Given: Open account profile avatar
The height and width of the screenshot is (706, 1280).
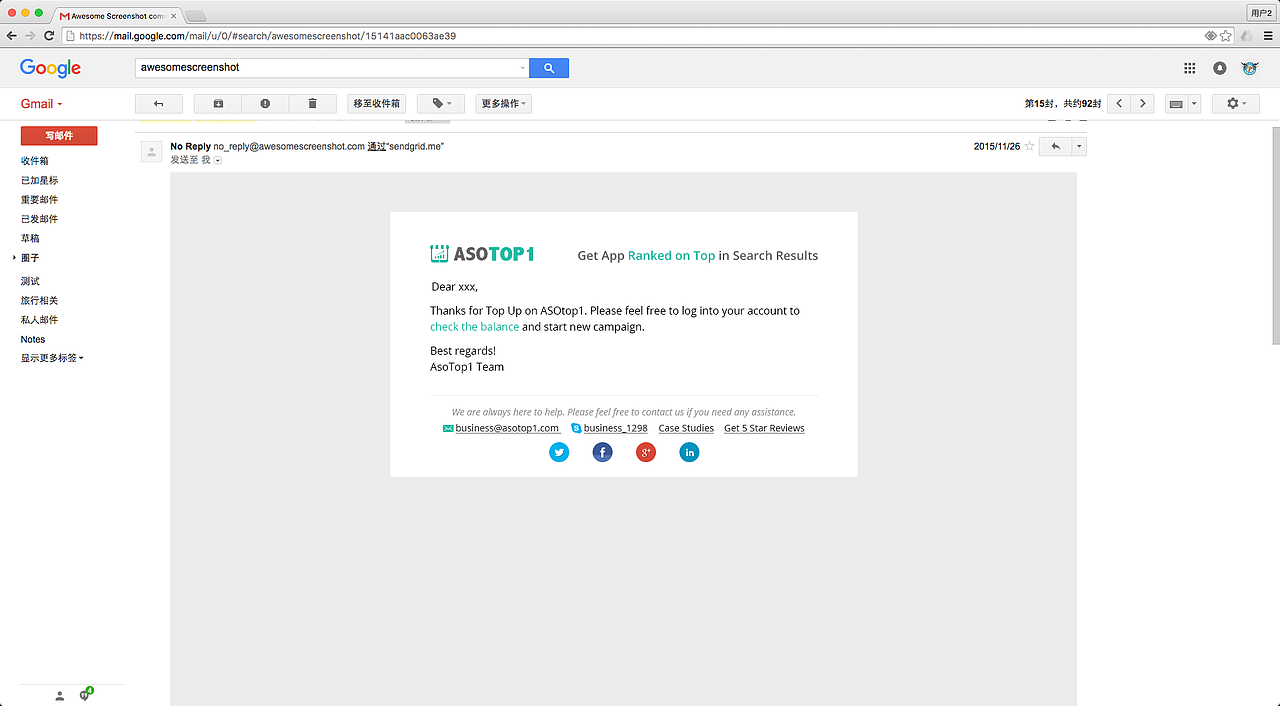Looking at the screenshot, I should tap(1250, 68).
